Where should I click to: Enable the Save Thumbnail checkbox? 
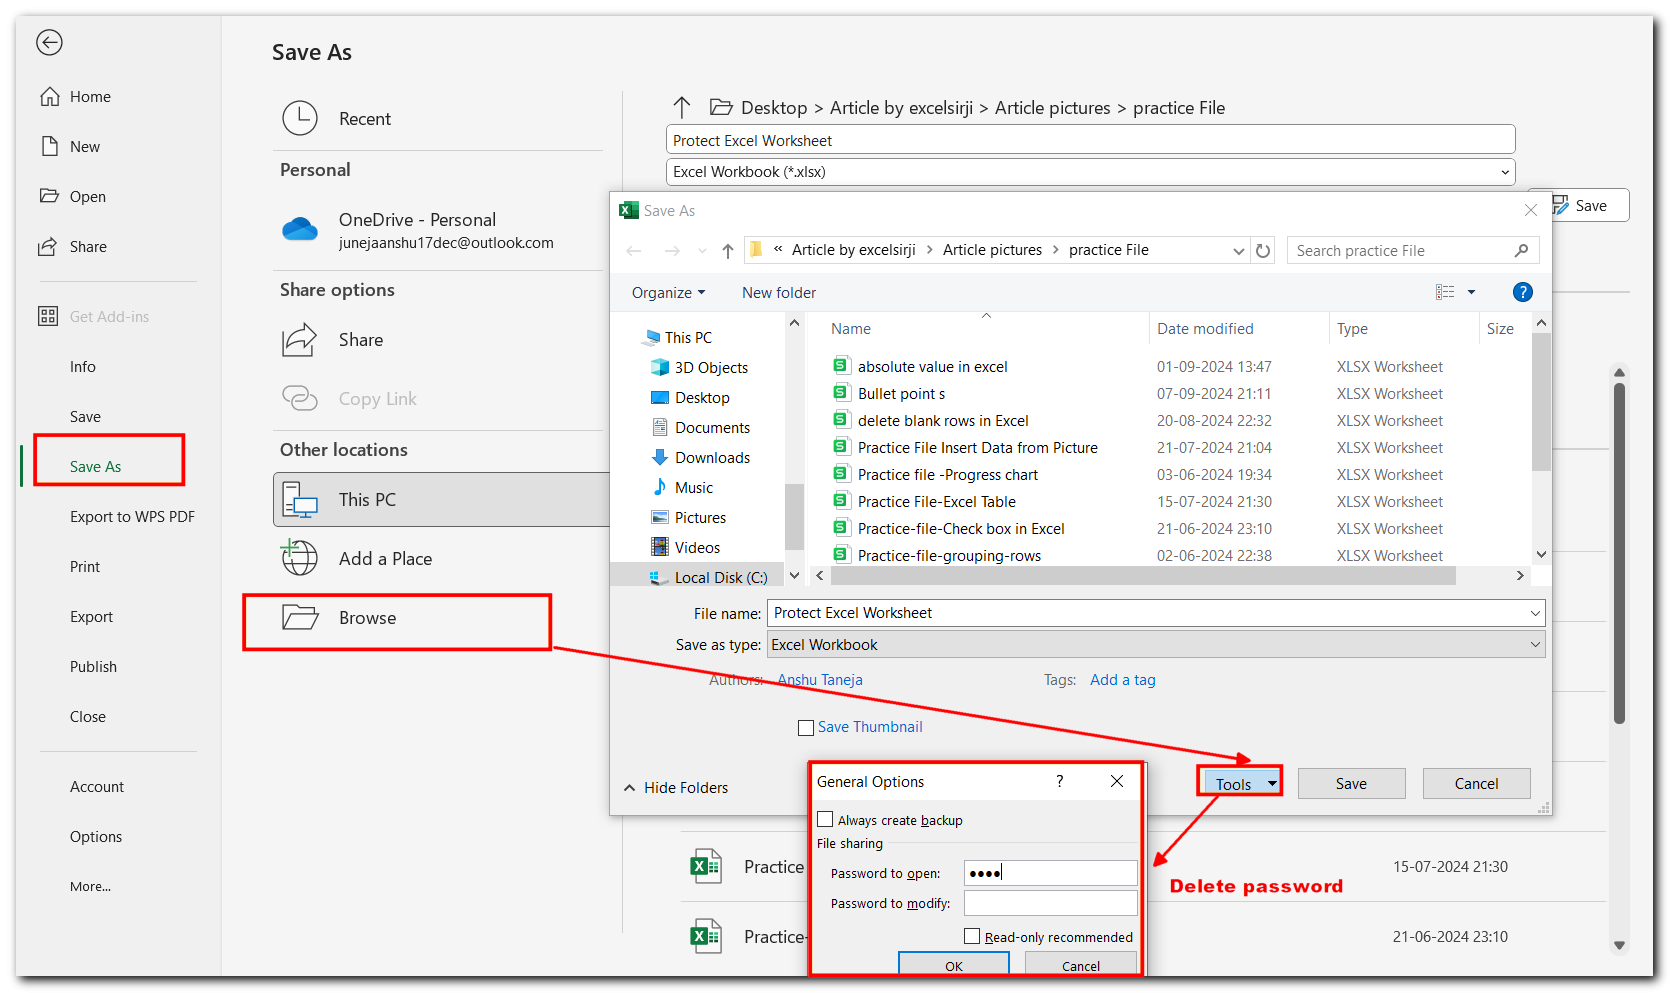click(x=806, y=728)
